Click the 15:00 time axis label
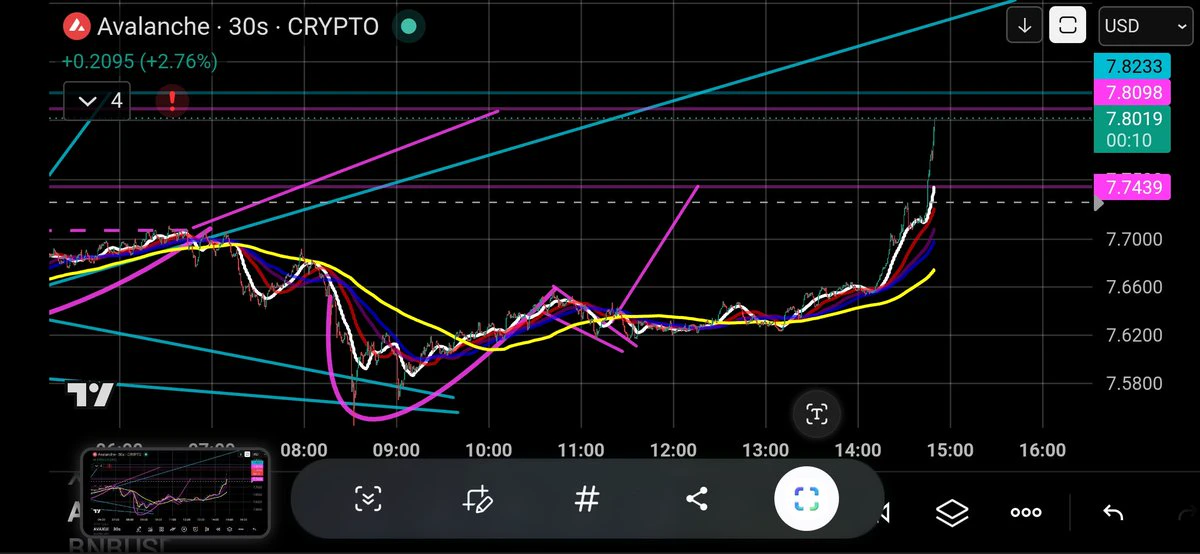Screen dimensions: 1200x554 950,451
